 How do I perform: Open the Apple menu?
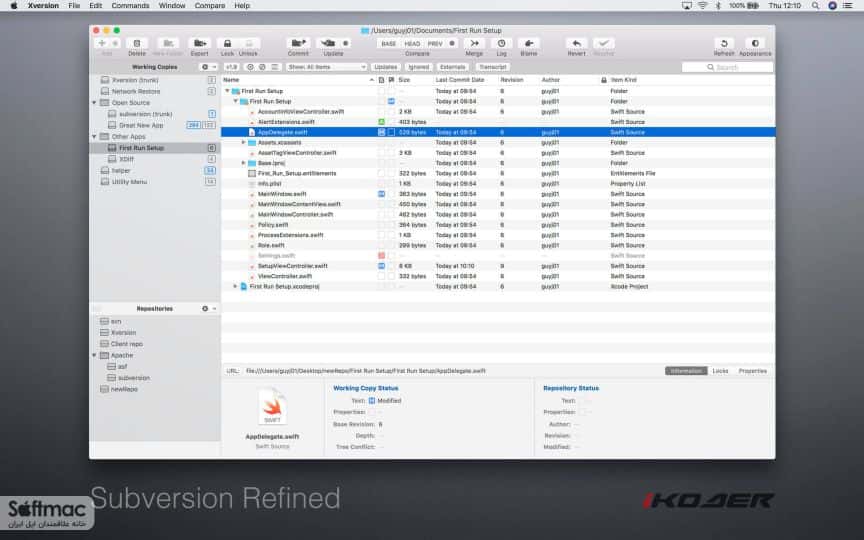click(14, 6)
